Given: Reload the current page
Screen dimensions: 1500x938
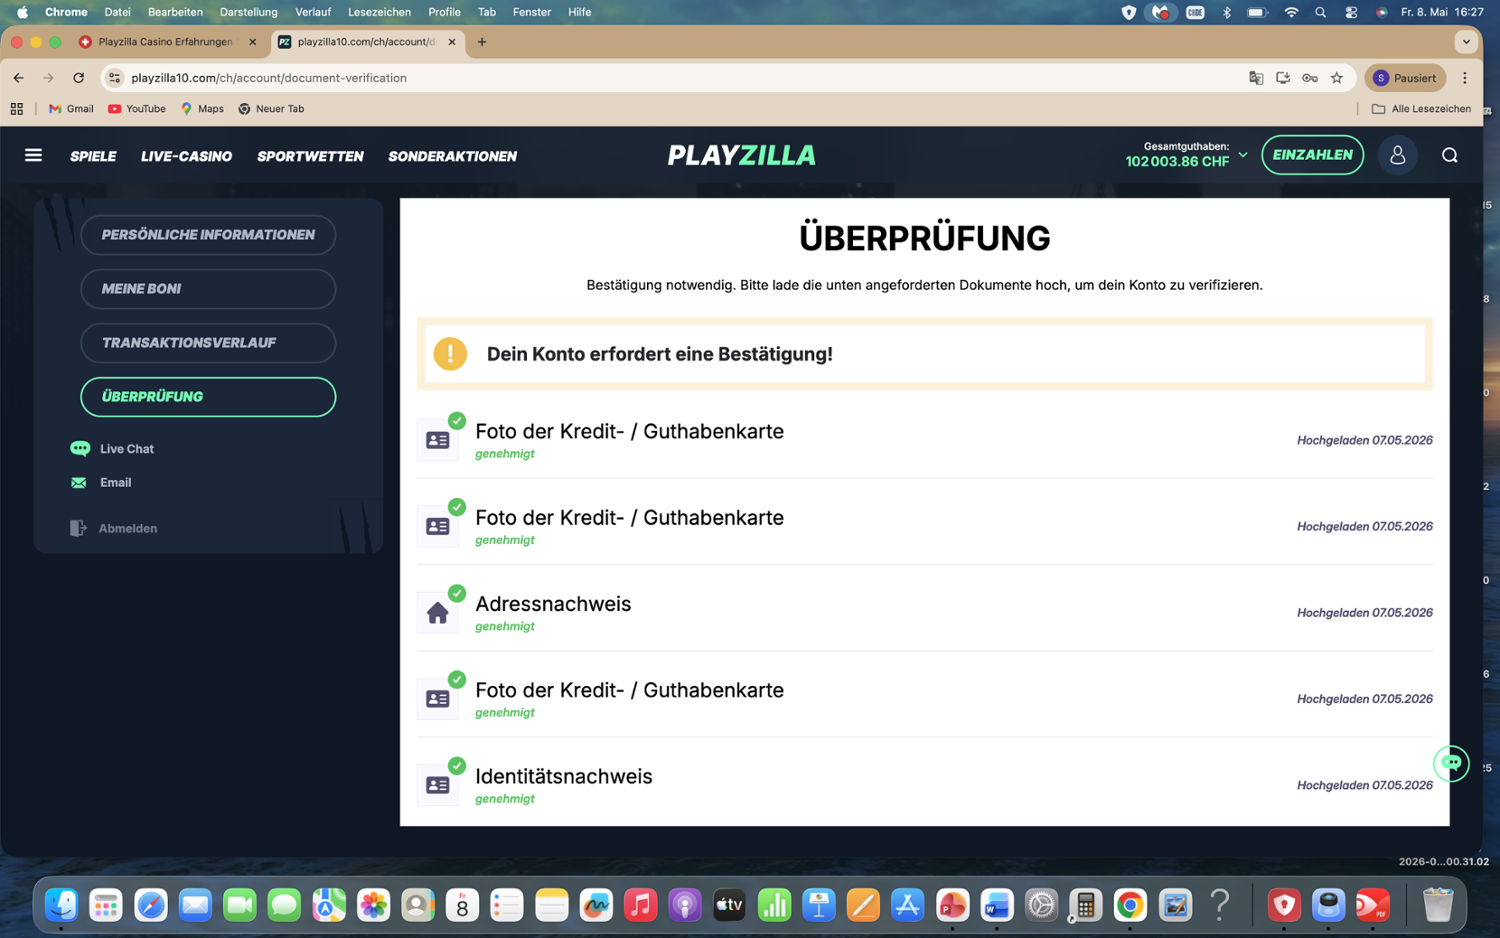Looking at the screenshot, I should (x=78, y=78).
